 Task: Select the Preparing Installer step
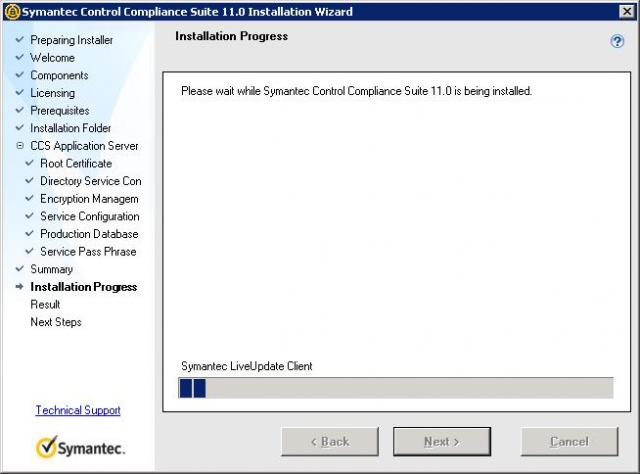tap(72, 40)
